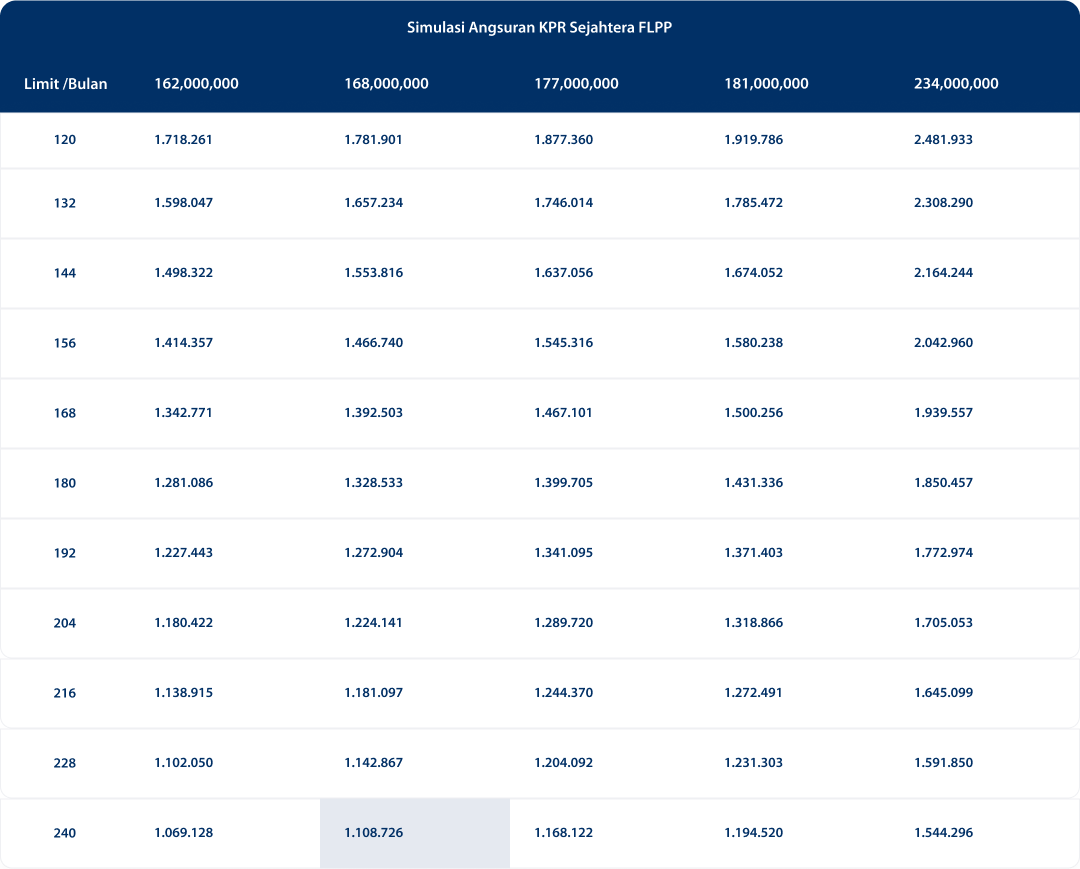Select installment value 1.718.261
This screenshot has height=869, width=1080.
coord(183,140)
